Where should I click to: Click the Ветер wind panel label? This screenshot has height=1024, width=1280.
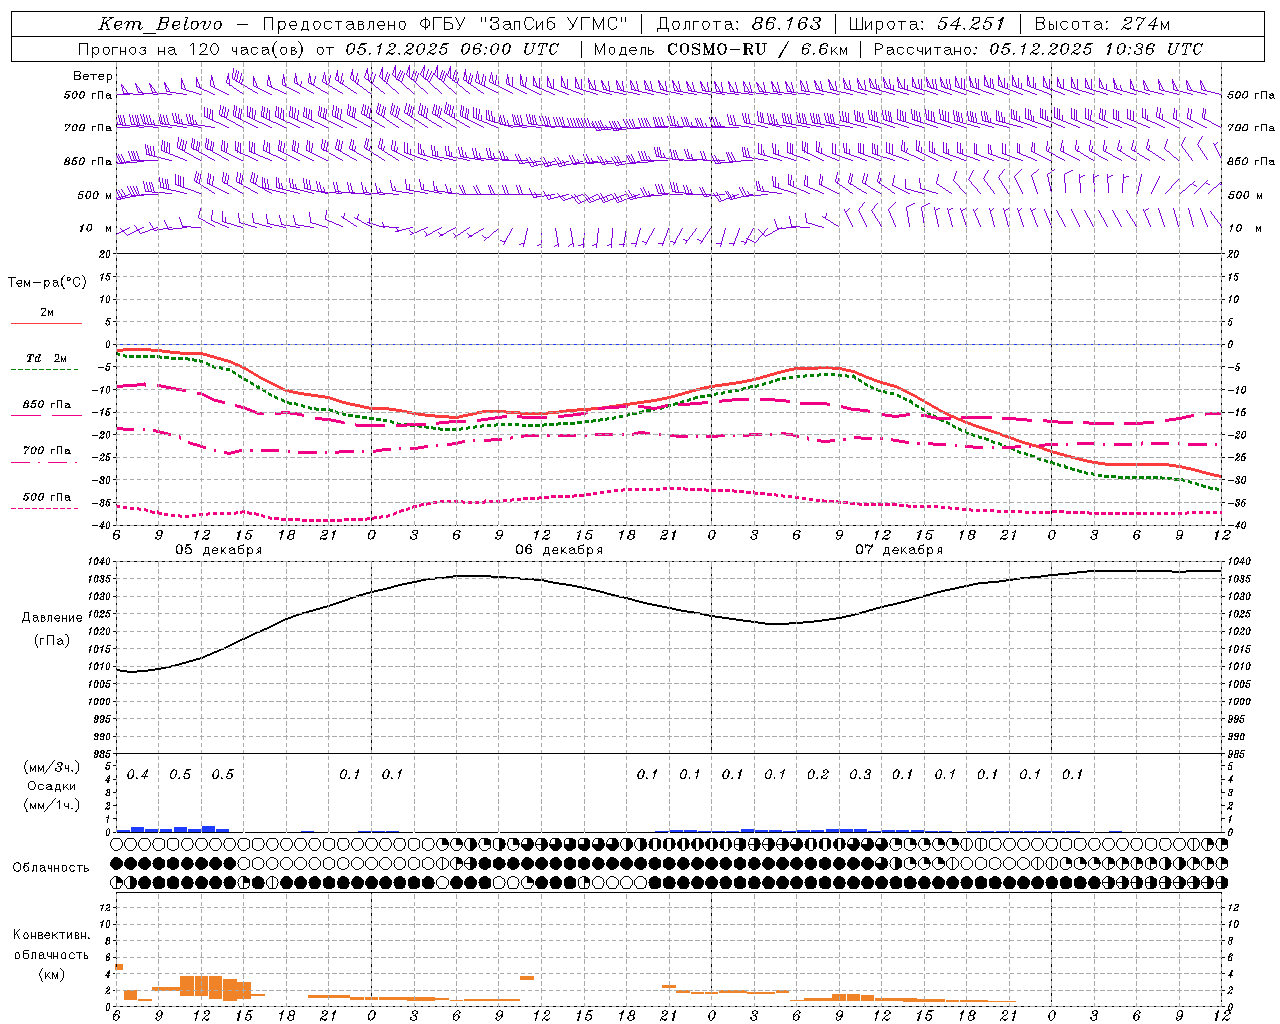tap(93, 76)
